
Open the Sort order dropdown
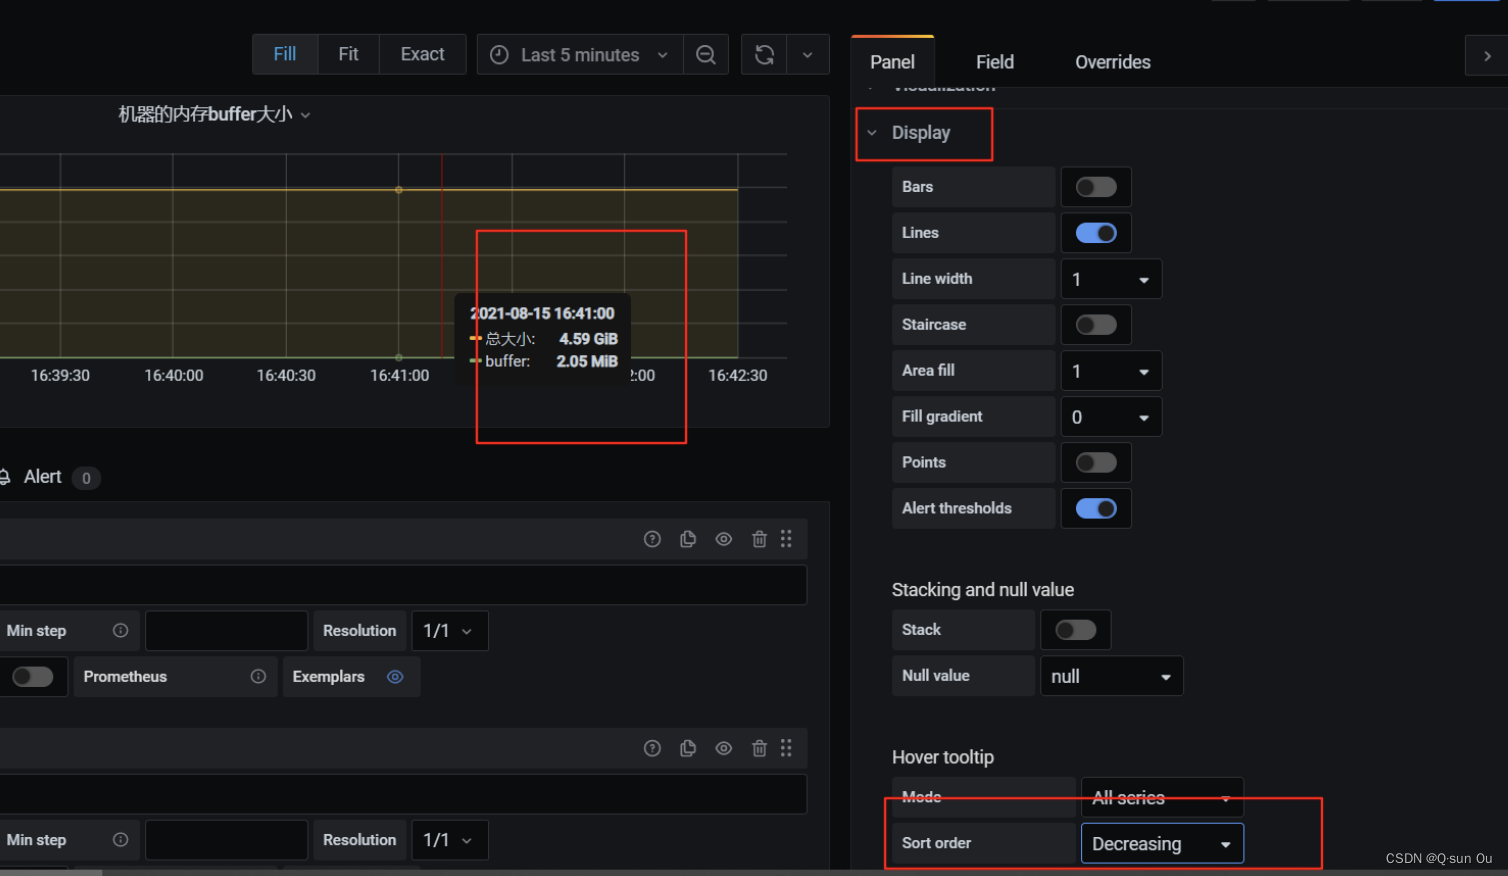point(1162,843)
